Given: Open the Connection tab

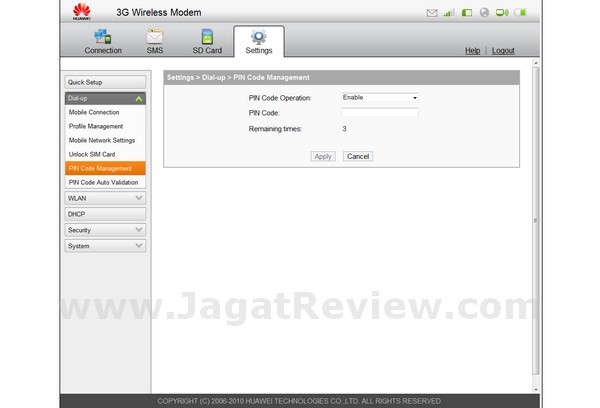Looking at the screenshot, I should 103,42.
